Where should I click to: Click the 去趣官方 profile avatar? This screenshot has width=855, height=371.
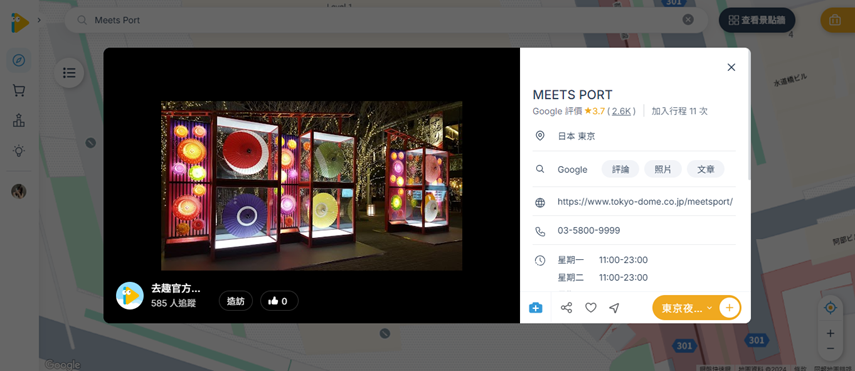(x=130, y=296)
